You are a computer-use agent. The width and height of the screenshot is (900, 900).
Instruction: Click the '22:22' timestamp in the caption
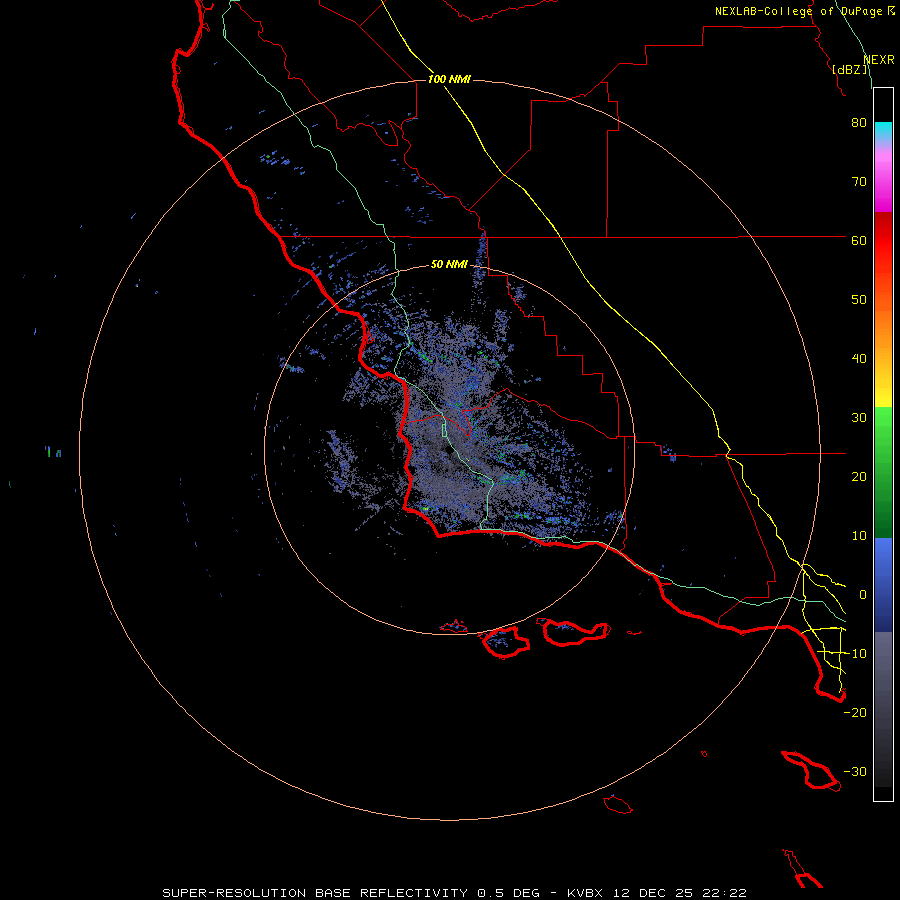[724, 893]
